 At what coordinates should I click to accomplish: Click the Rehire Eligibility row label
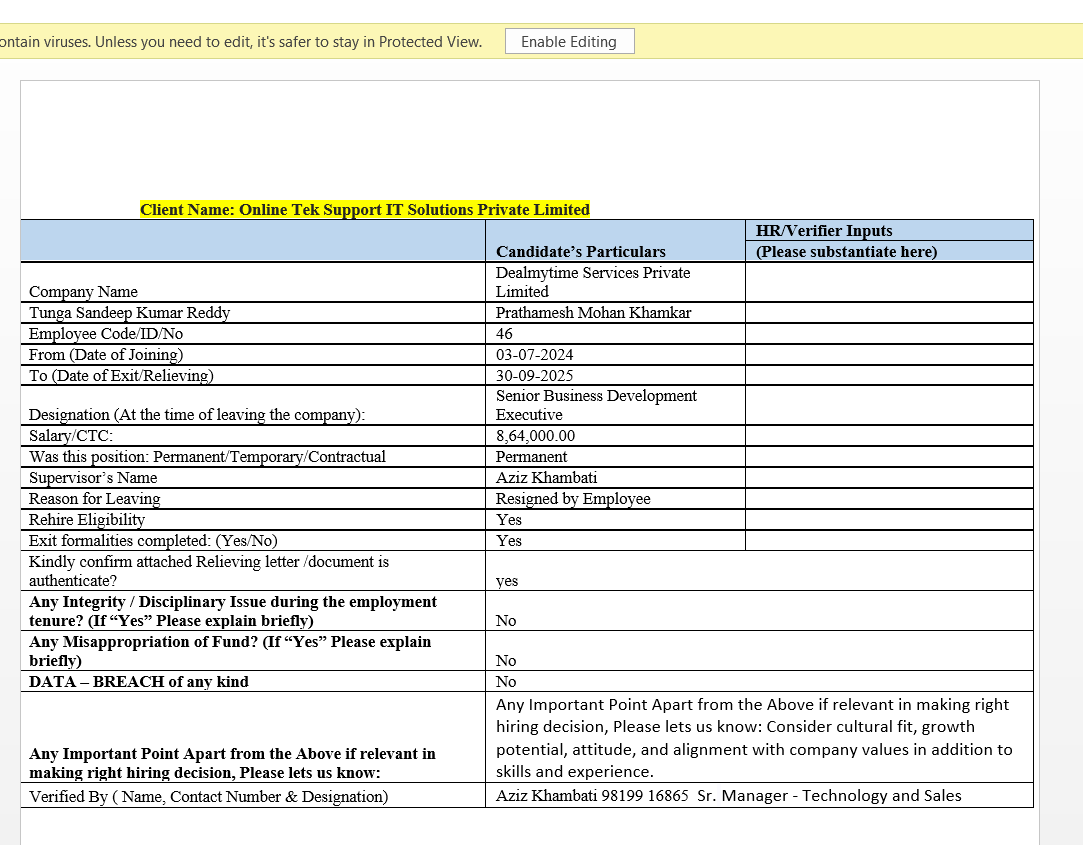(x=87, y=520)
